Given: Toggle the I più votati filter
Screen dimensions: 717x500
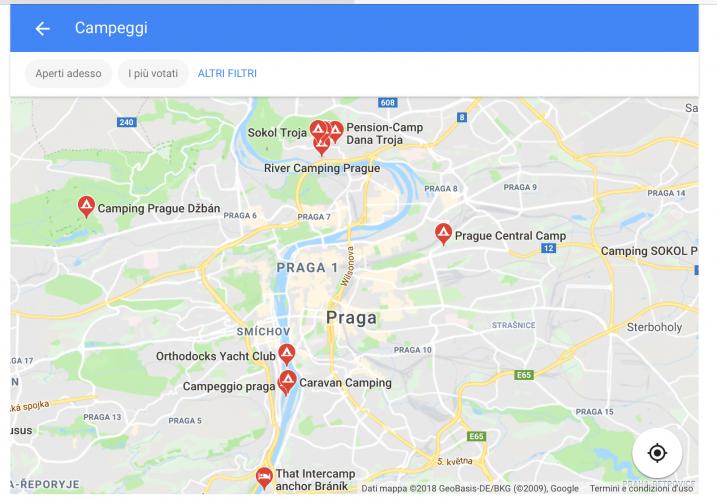Looking at the screenshot, I should [153, 73].
